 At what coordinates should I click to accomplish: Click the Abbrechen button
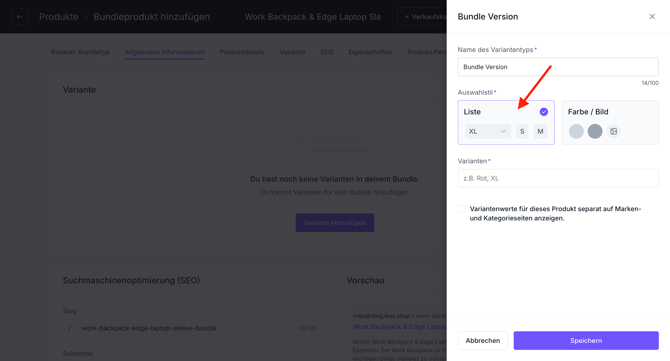click(483, 340)
